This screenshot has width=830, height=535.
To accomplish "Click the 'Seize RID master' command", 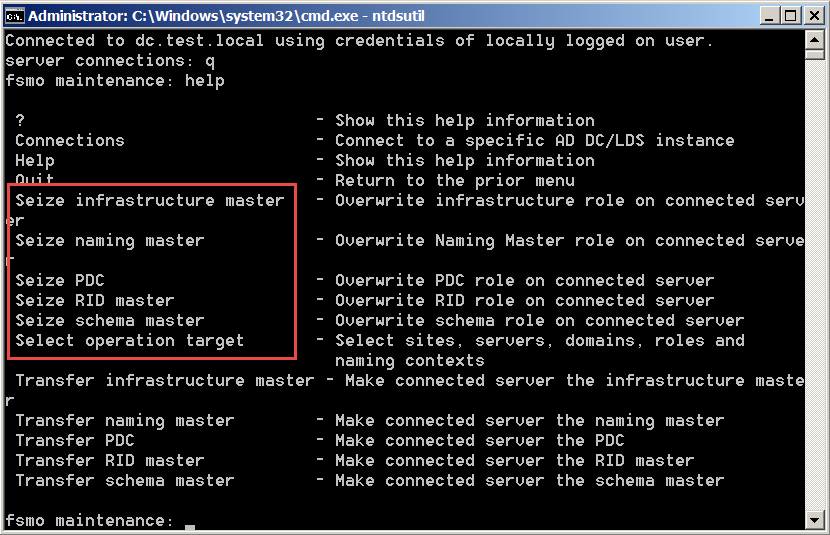I will pos(95,301).
